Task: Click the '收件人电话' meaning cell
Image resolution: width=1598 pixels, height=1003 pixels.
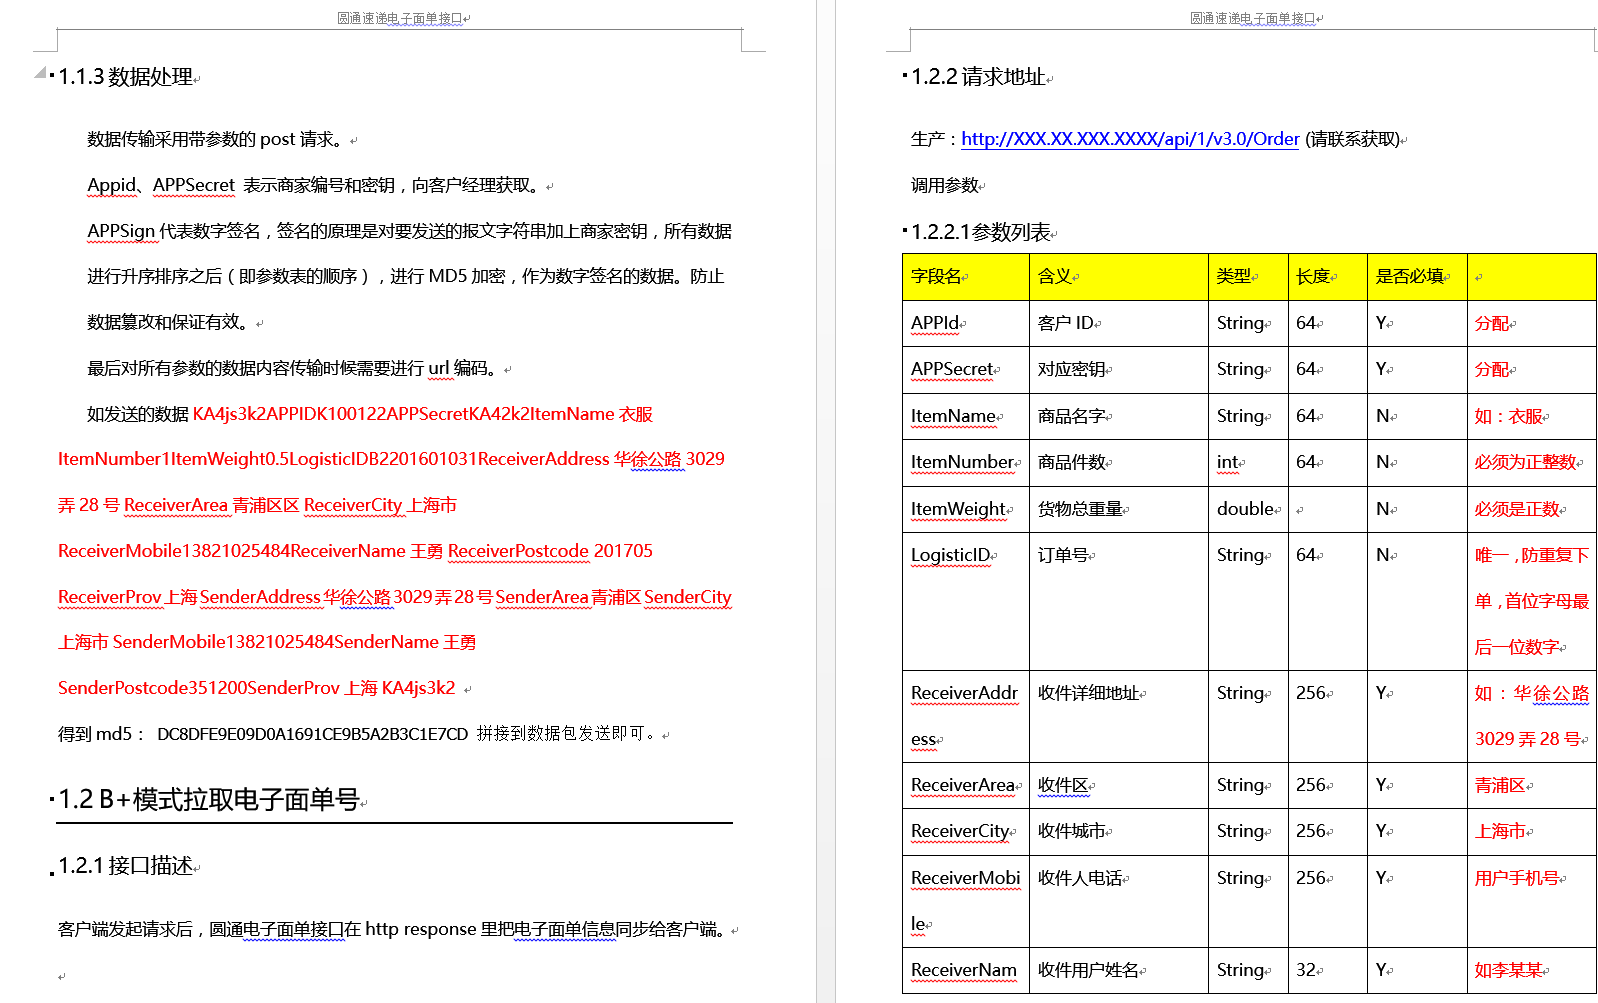Action: [x=1119, y=901]
